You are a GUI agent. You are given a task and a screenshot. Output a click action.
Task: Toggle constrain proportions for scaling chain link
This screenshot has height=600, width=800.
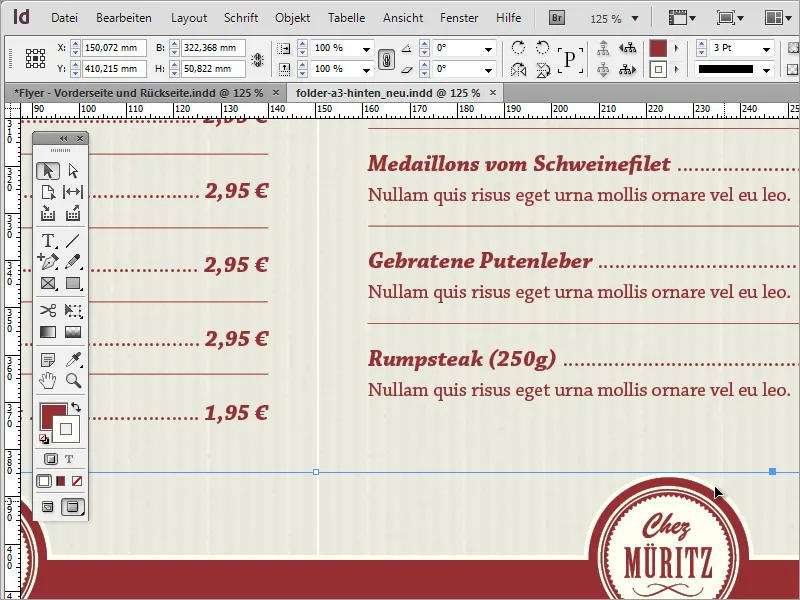[x=386, y=59]
